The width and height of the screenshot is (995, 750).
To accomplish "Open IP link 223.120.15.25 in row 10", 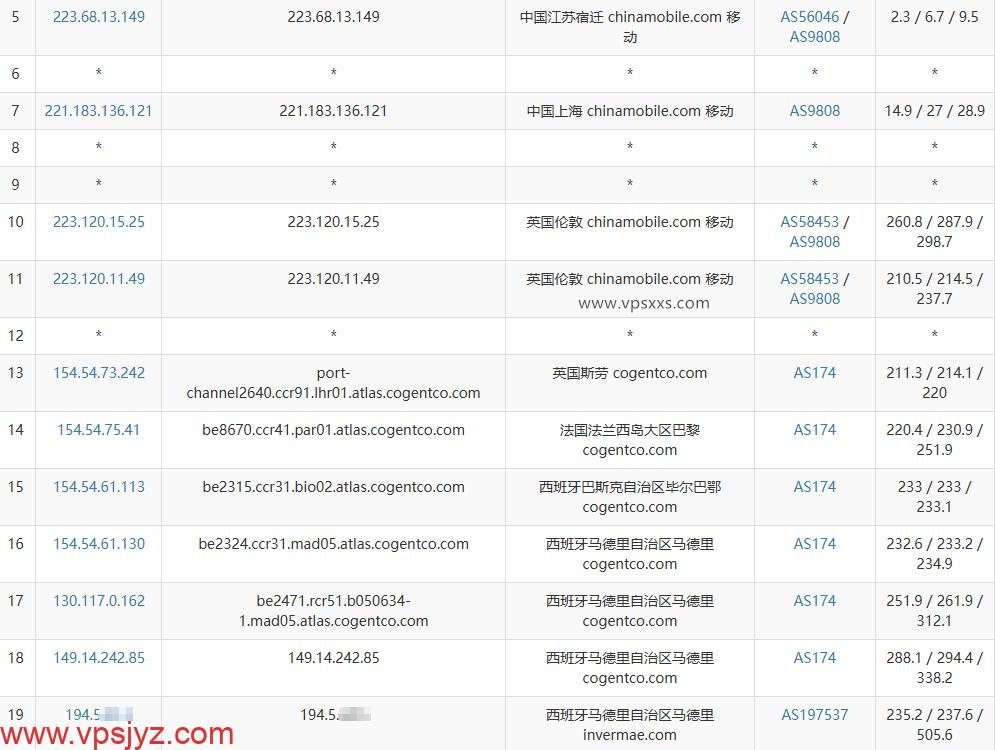I will [98, 222].
